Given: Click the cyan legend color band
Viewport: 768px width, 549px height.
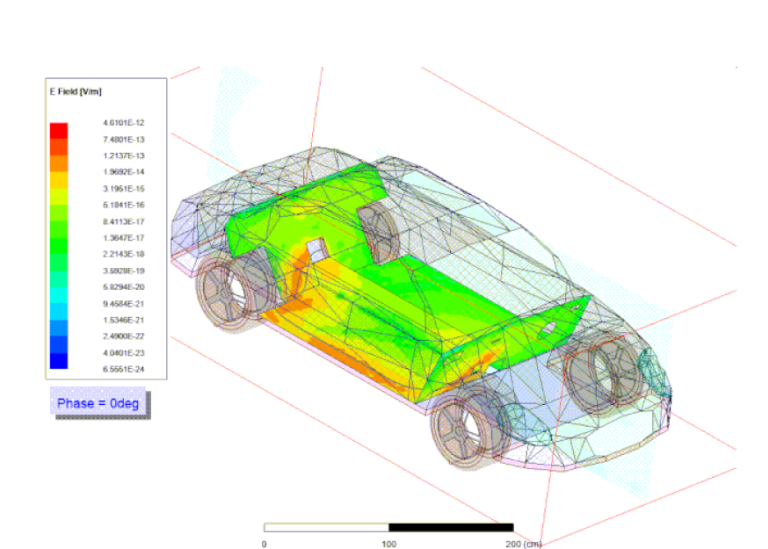Looking at the screenshot, I should tap(60, 295).
